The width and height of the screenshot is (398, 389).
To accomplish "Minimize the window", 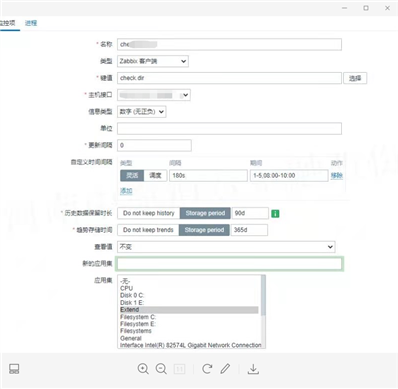I will [x=345, y=8].
